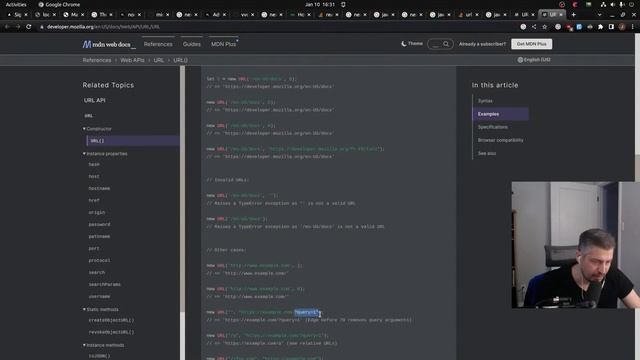Switch to the first browser tab labeled Sig

pos(17,14)
